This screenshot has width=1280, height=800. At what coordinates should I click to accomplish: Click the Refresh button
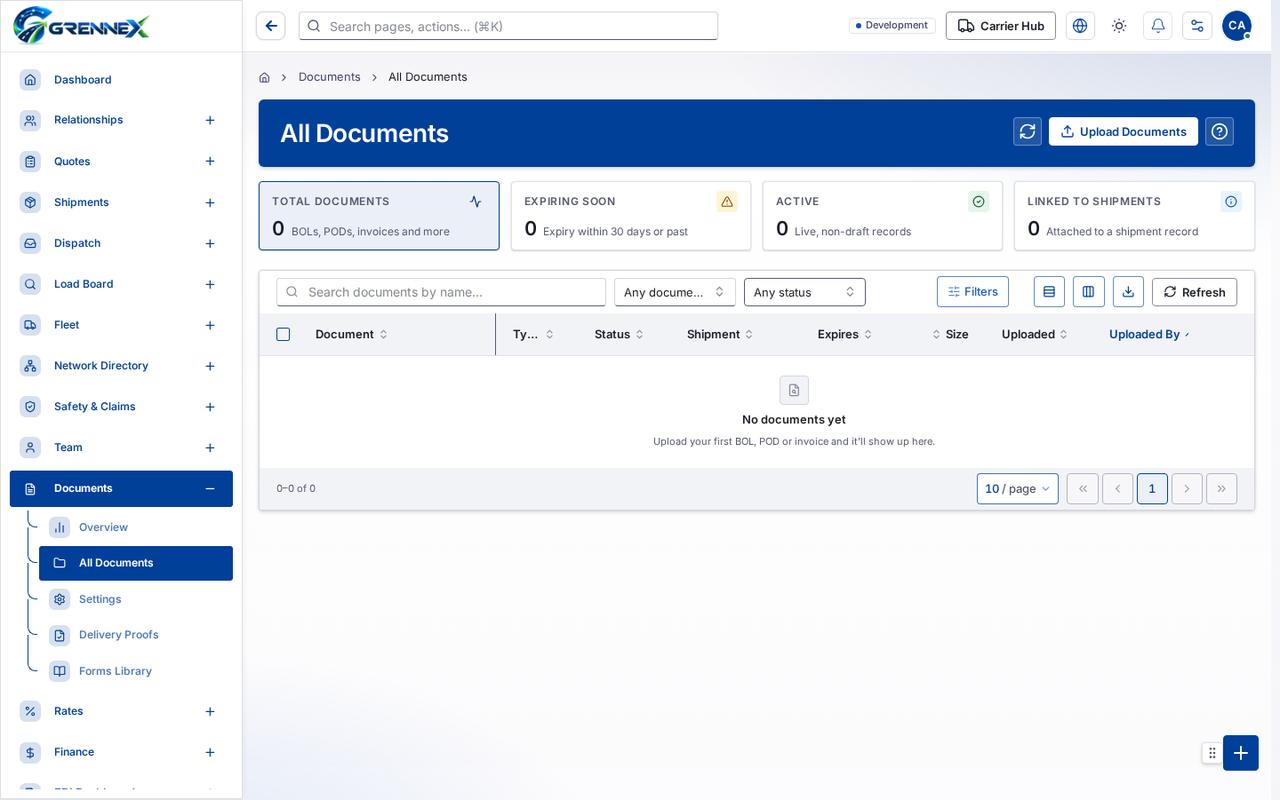[x=1194, y=292]
